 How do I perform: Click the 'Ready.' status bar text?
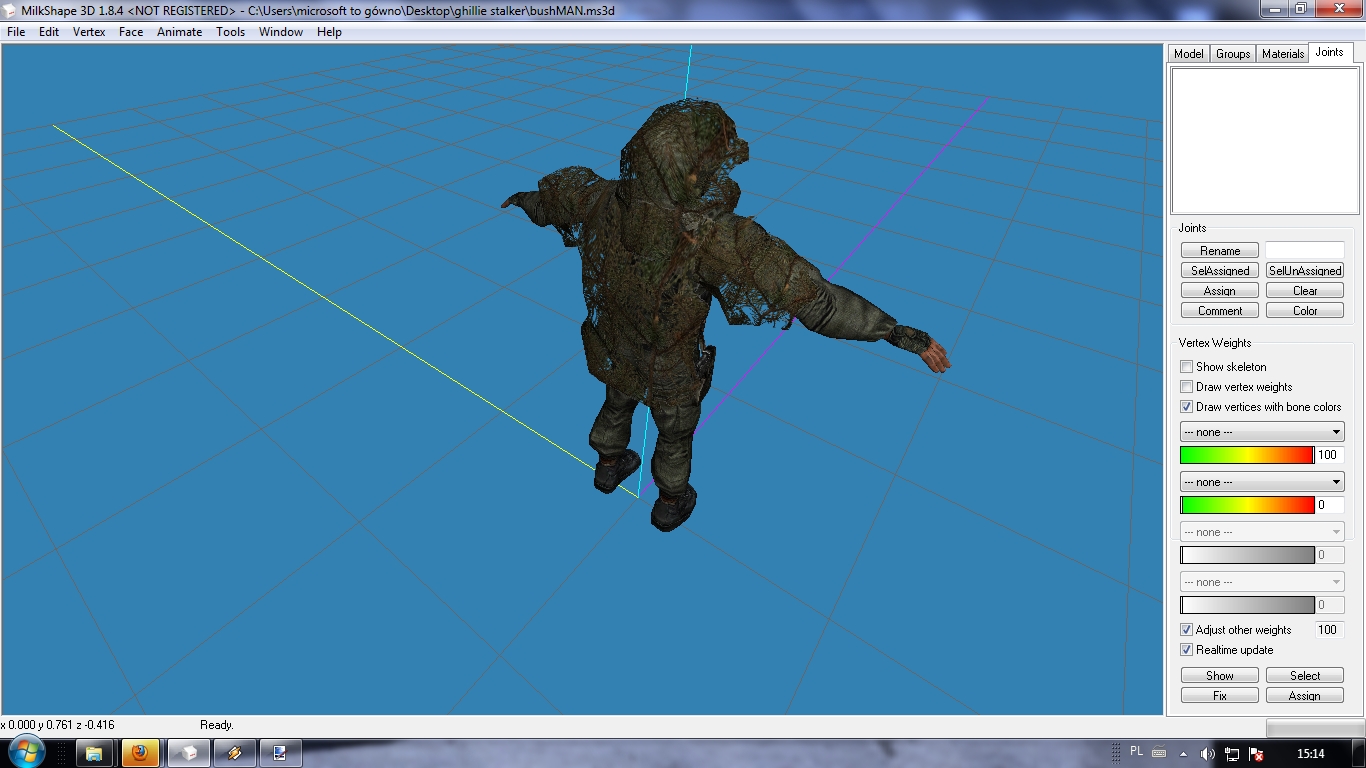point(217,725)
